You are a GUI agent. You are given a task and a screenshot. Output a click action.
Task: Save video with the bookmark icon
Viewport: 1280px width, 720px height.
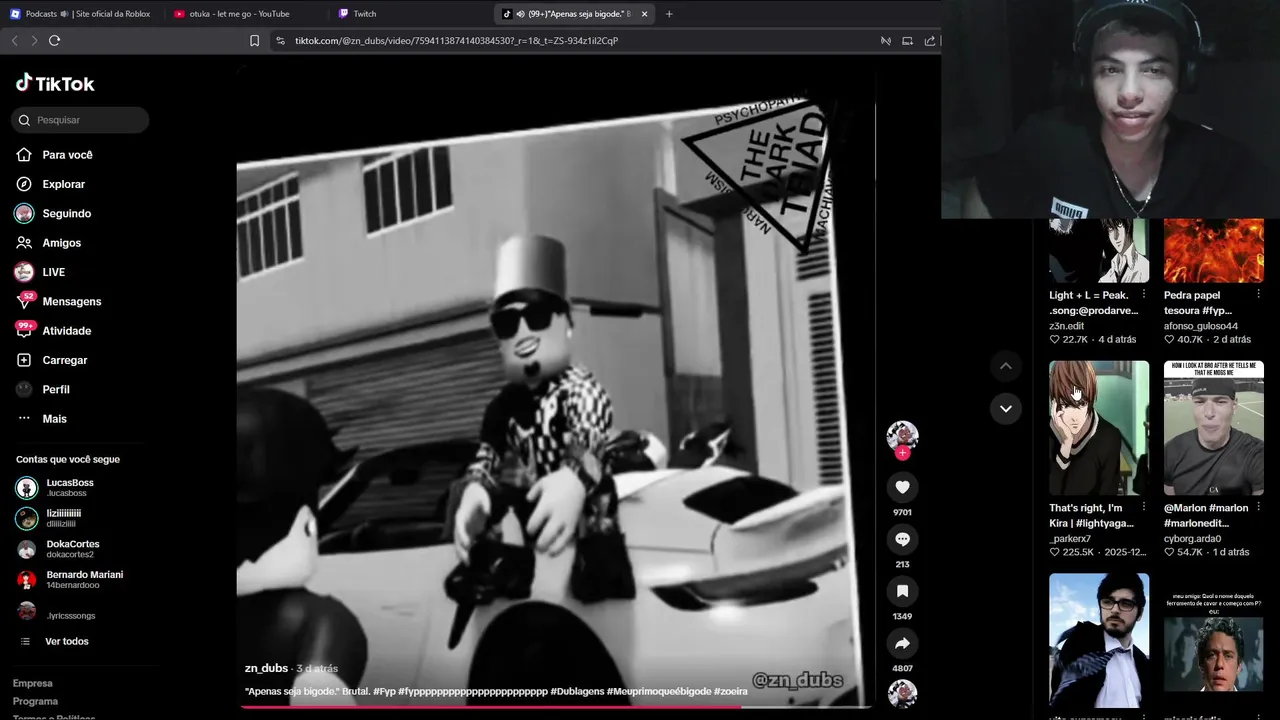pos(902,591)
